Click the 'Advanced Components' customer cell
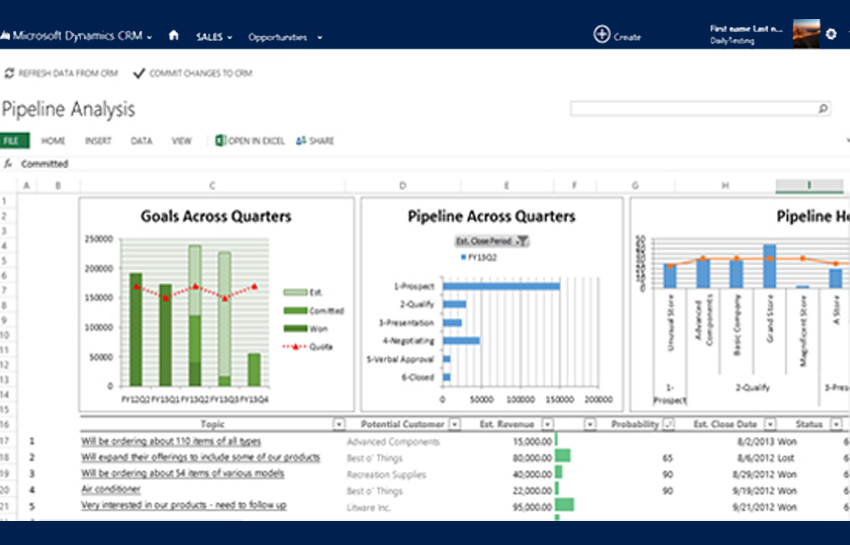Image resolution: width=850 pixels, height=545 pixels. pos(393,442)
